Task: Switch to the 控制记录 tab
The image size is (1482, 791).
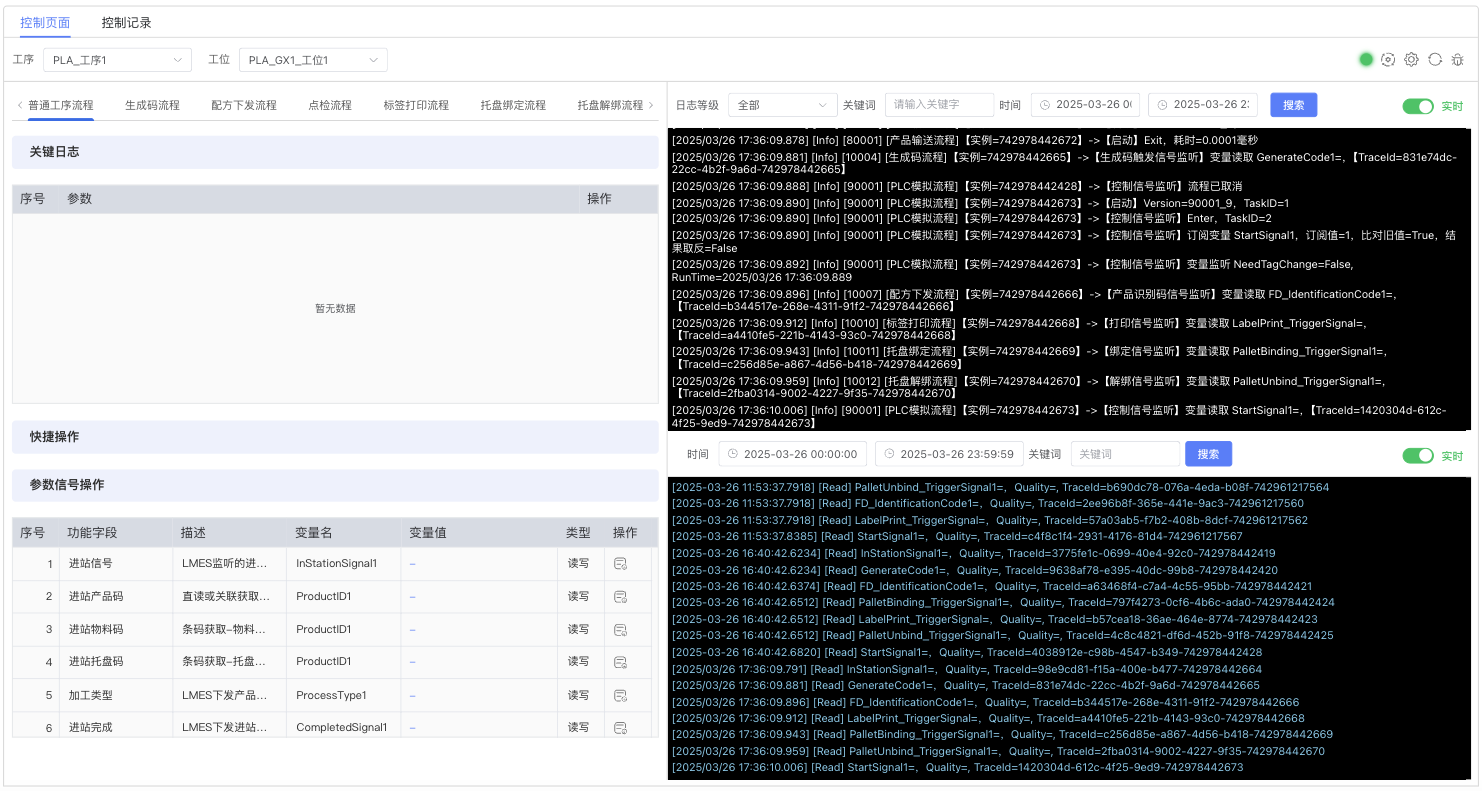Action: click(126, 22)
